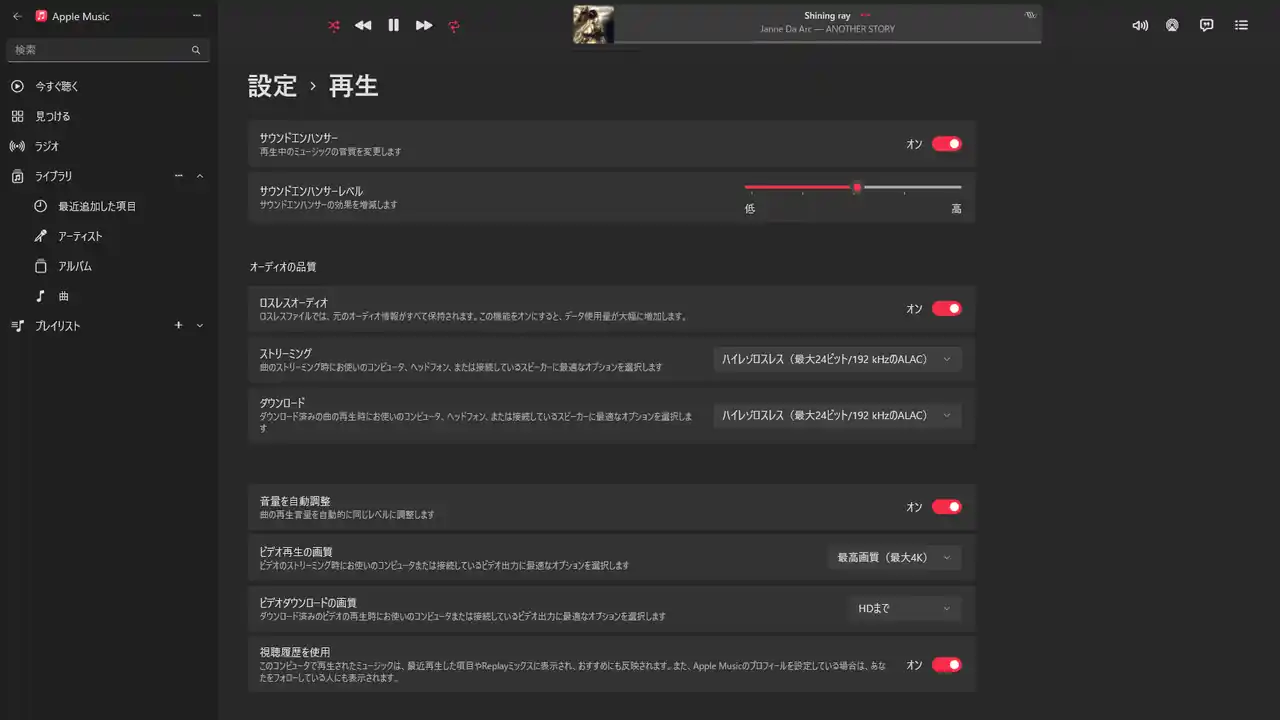
Task: Click the Shining ray album artwork
Action: (593, 25)
